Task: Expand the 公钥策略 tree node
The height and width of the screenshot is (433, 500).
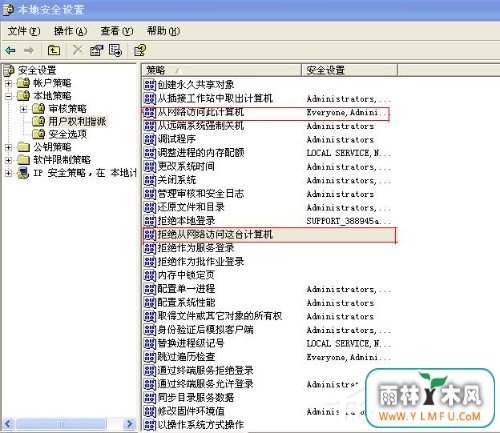Action: [9, 147]
